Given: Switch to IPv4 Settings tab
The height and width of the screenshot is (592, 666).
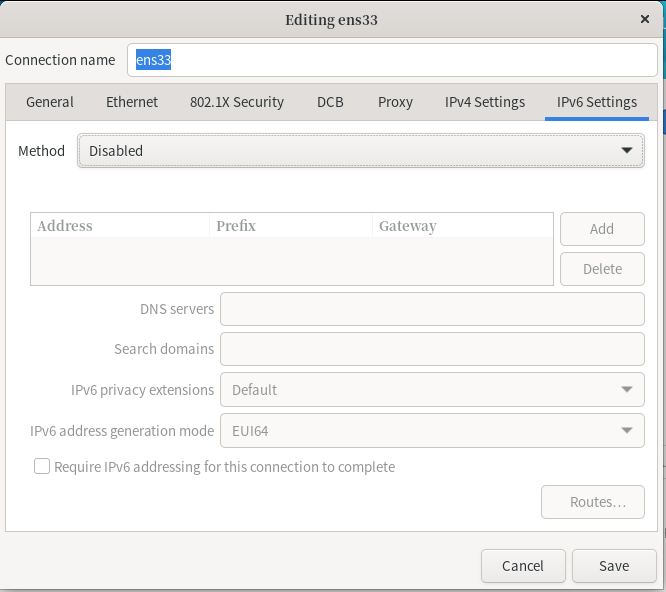Looking at the screenshot, I should [x=485, y=102].
